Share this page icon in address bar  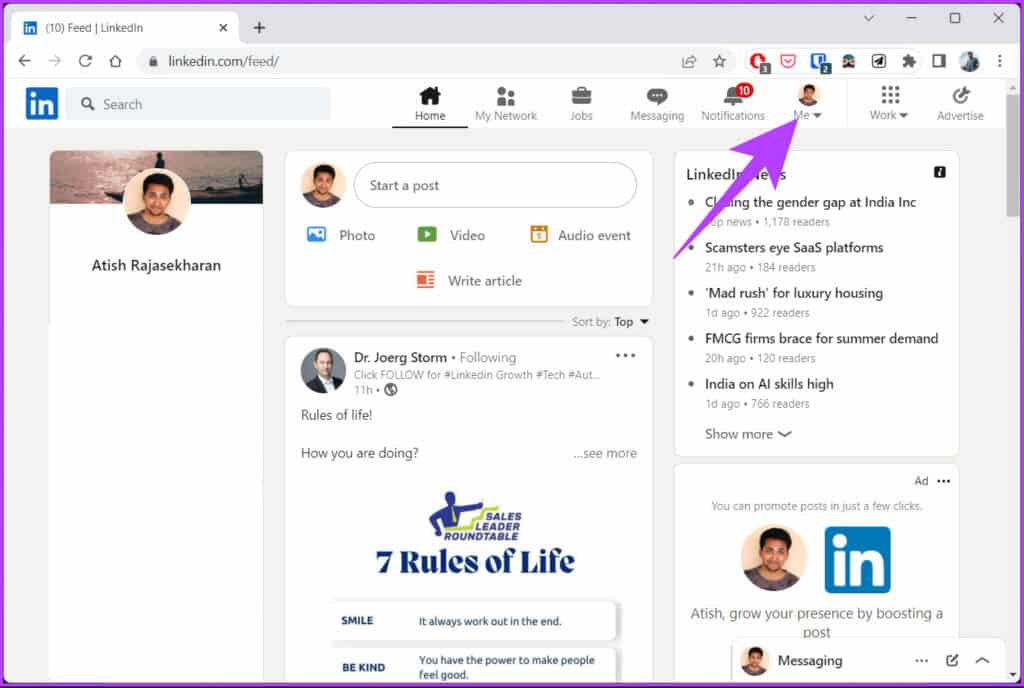[x=688, y=61]
